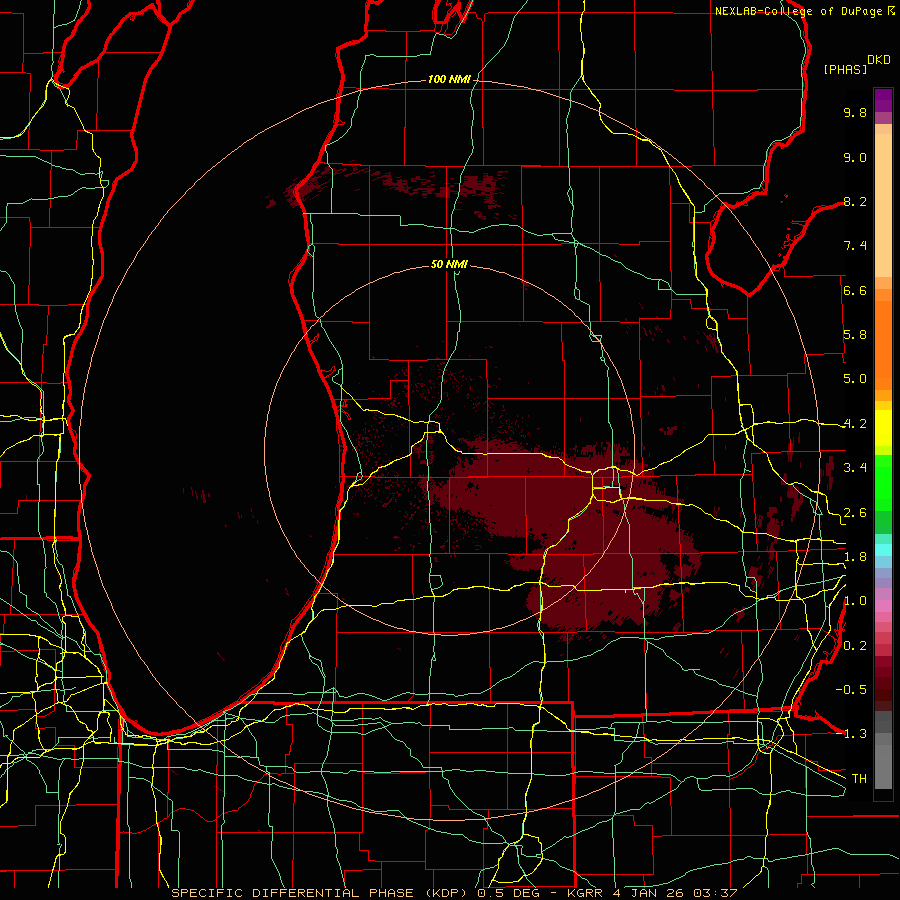Pick the pink segment of the color bar
Image resolution: width=900 pixels, height=900 pixels.
click(x=883, y=606)
